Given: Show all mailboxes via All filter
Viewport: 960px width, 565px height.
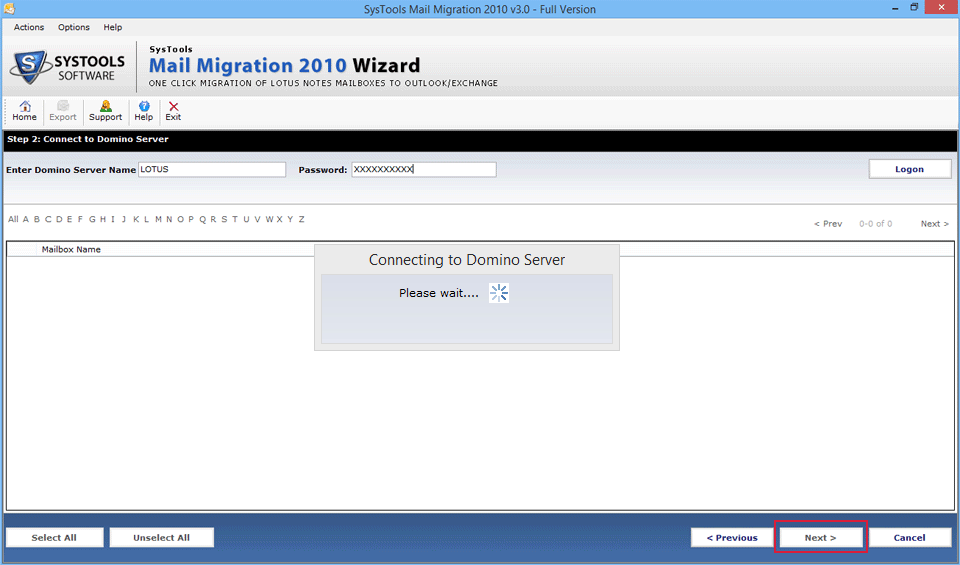Looking at the screenshot, I should click(13, 219).
